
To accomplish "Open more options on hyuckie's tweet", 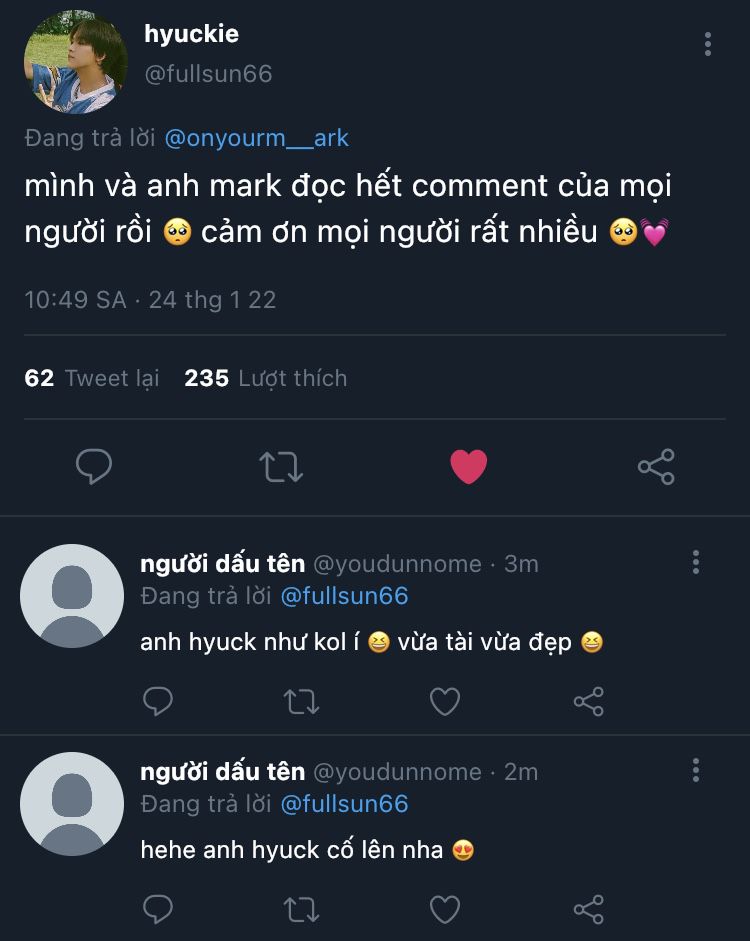I will pyautogui.click(x=708, y=44).
